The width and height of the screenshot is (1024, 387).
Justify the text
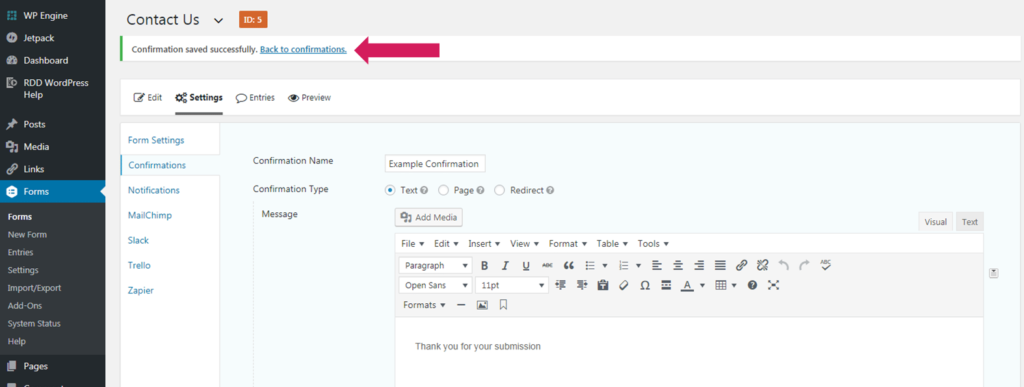(x=720, y=266)
